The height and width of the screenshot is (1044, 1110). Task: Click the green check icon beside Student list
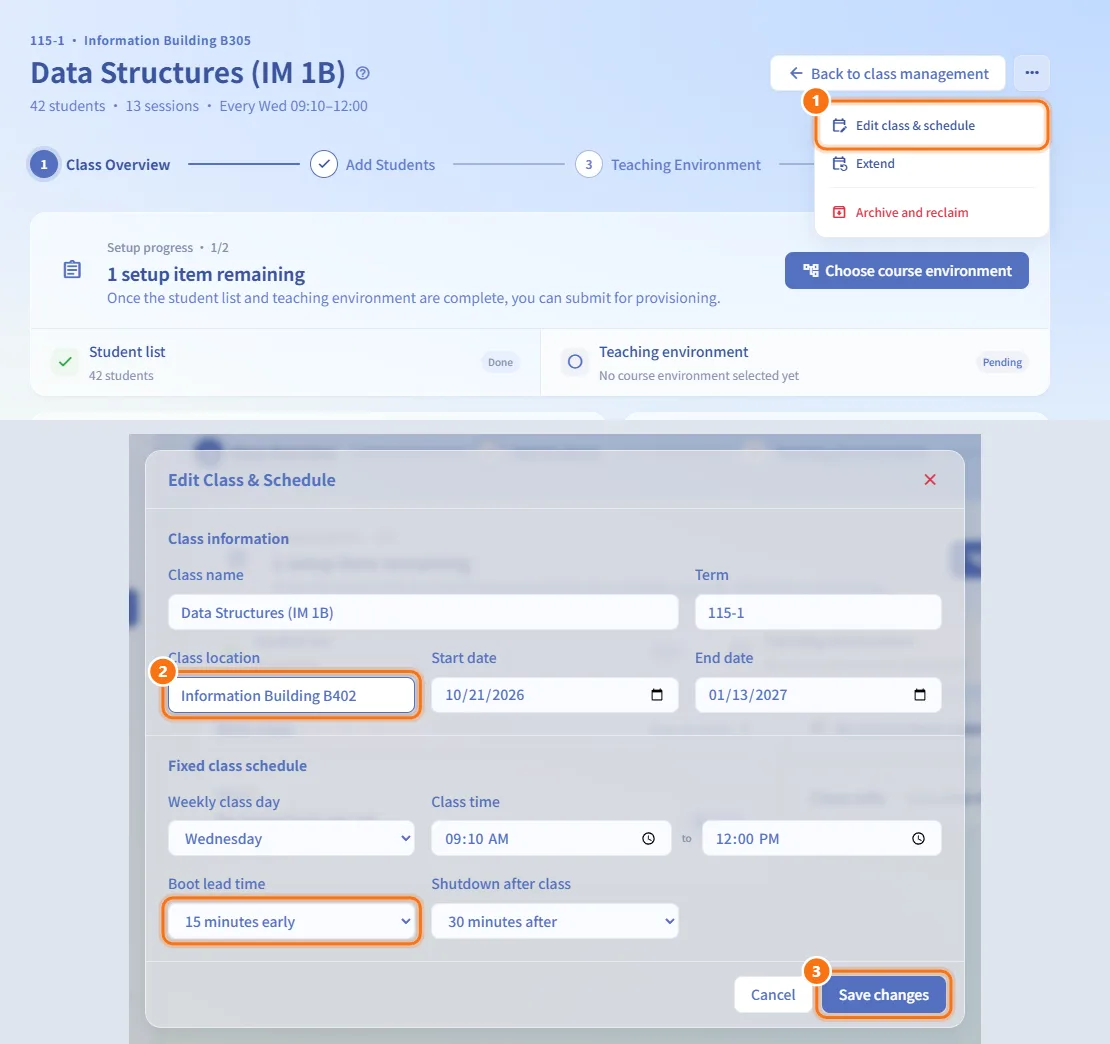coord(65,362)
